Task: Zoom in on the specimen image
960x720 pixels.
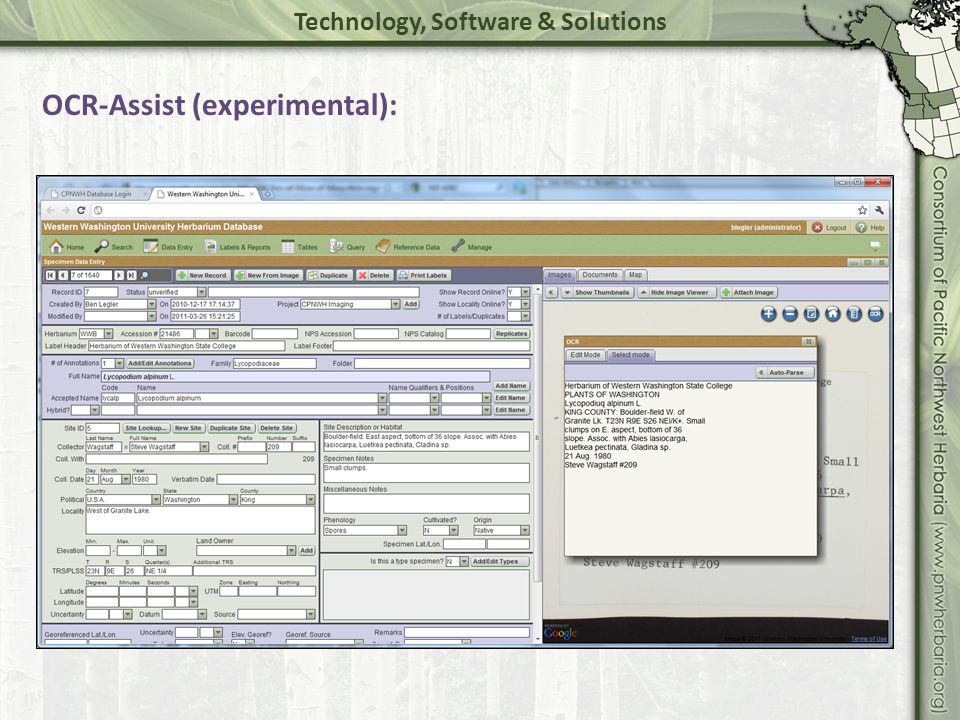Action: (x=768, y=314)
